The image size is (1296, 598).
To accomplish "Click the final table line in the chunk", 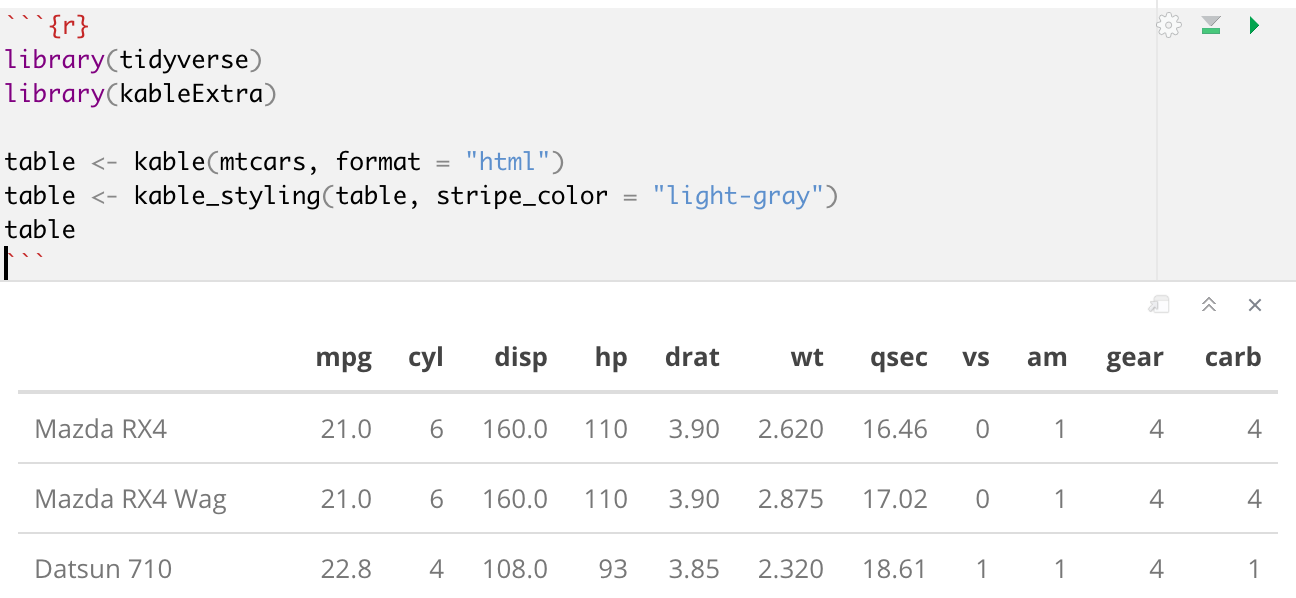I will 38,229.
